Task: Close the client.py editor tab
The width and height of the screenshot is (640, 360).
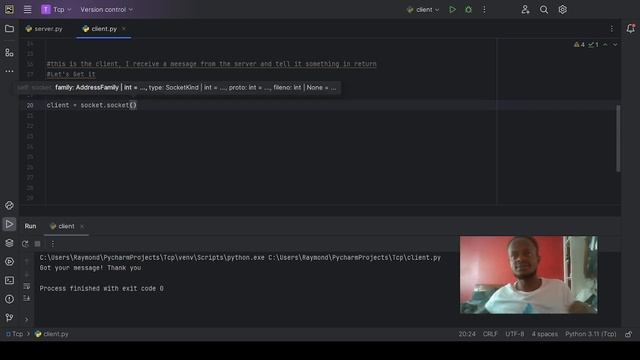Action: click(124, 29)
